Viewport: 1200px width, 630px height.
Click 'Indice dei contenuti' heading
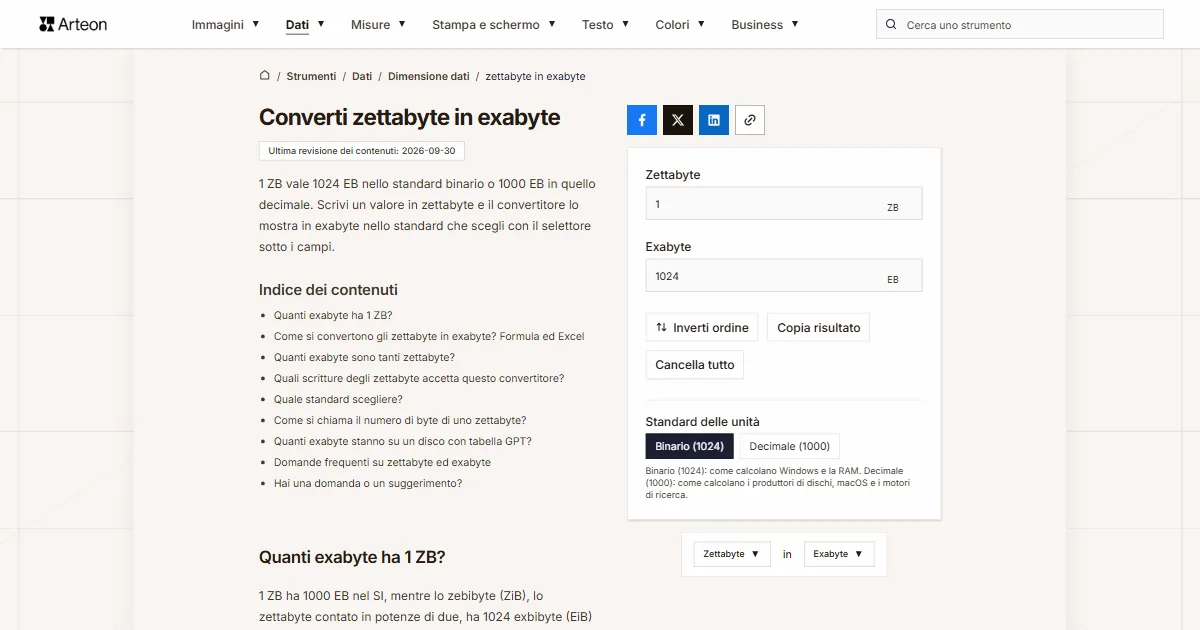coord(328,290)
